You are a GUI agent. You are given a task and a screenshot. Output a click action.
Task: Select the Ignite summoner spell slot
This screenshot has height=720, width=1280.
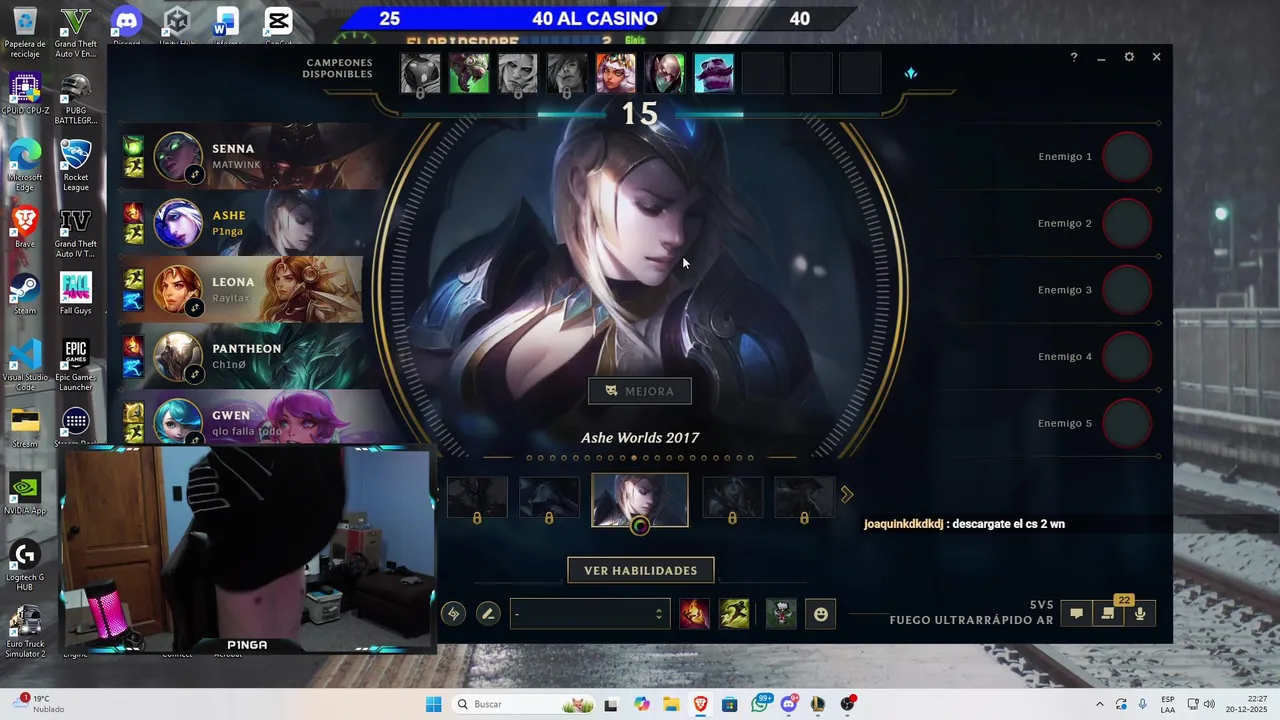(695, 613)
